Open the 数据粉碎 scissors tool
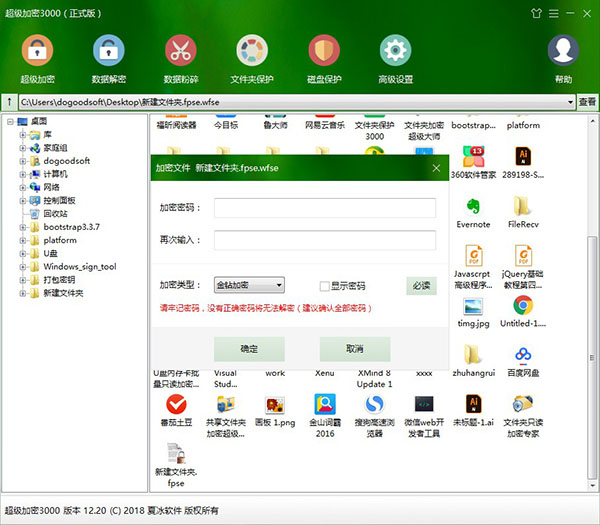The height and width of the screenshot is (525, 600). coord(181,59)
